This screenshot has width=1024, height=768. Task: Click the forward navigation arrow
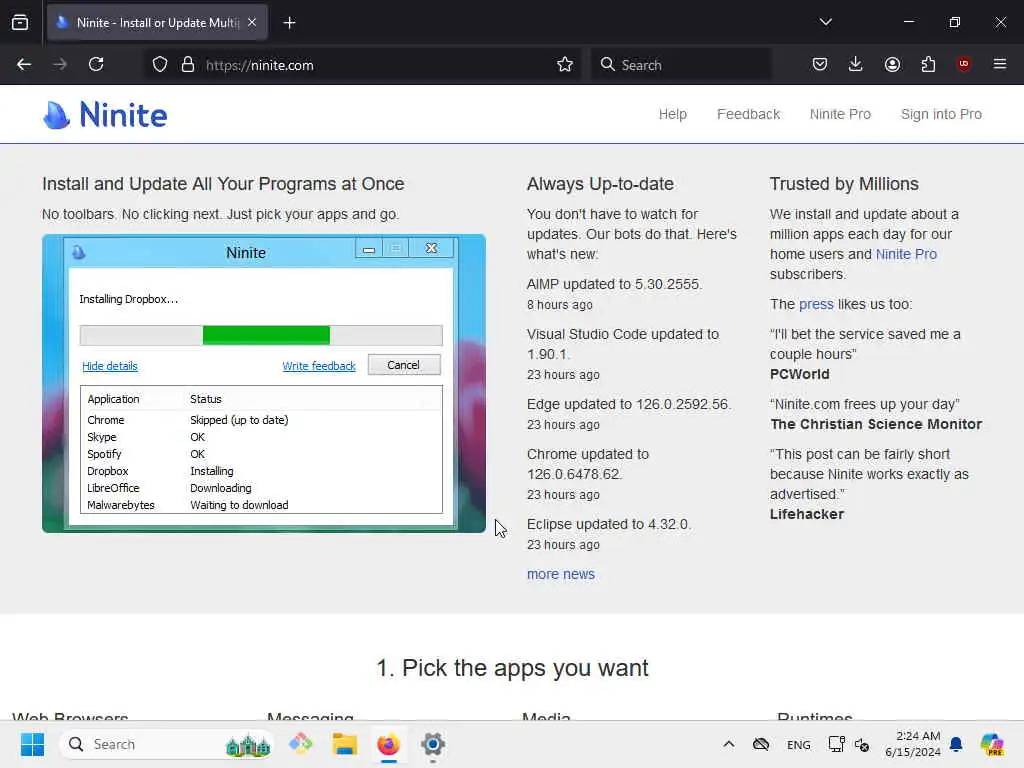60,65
